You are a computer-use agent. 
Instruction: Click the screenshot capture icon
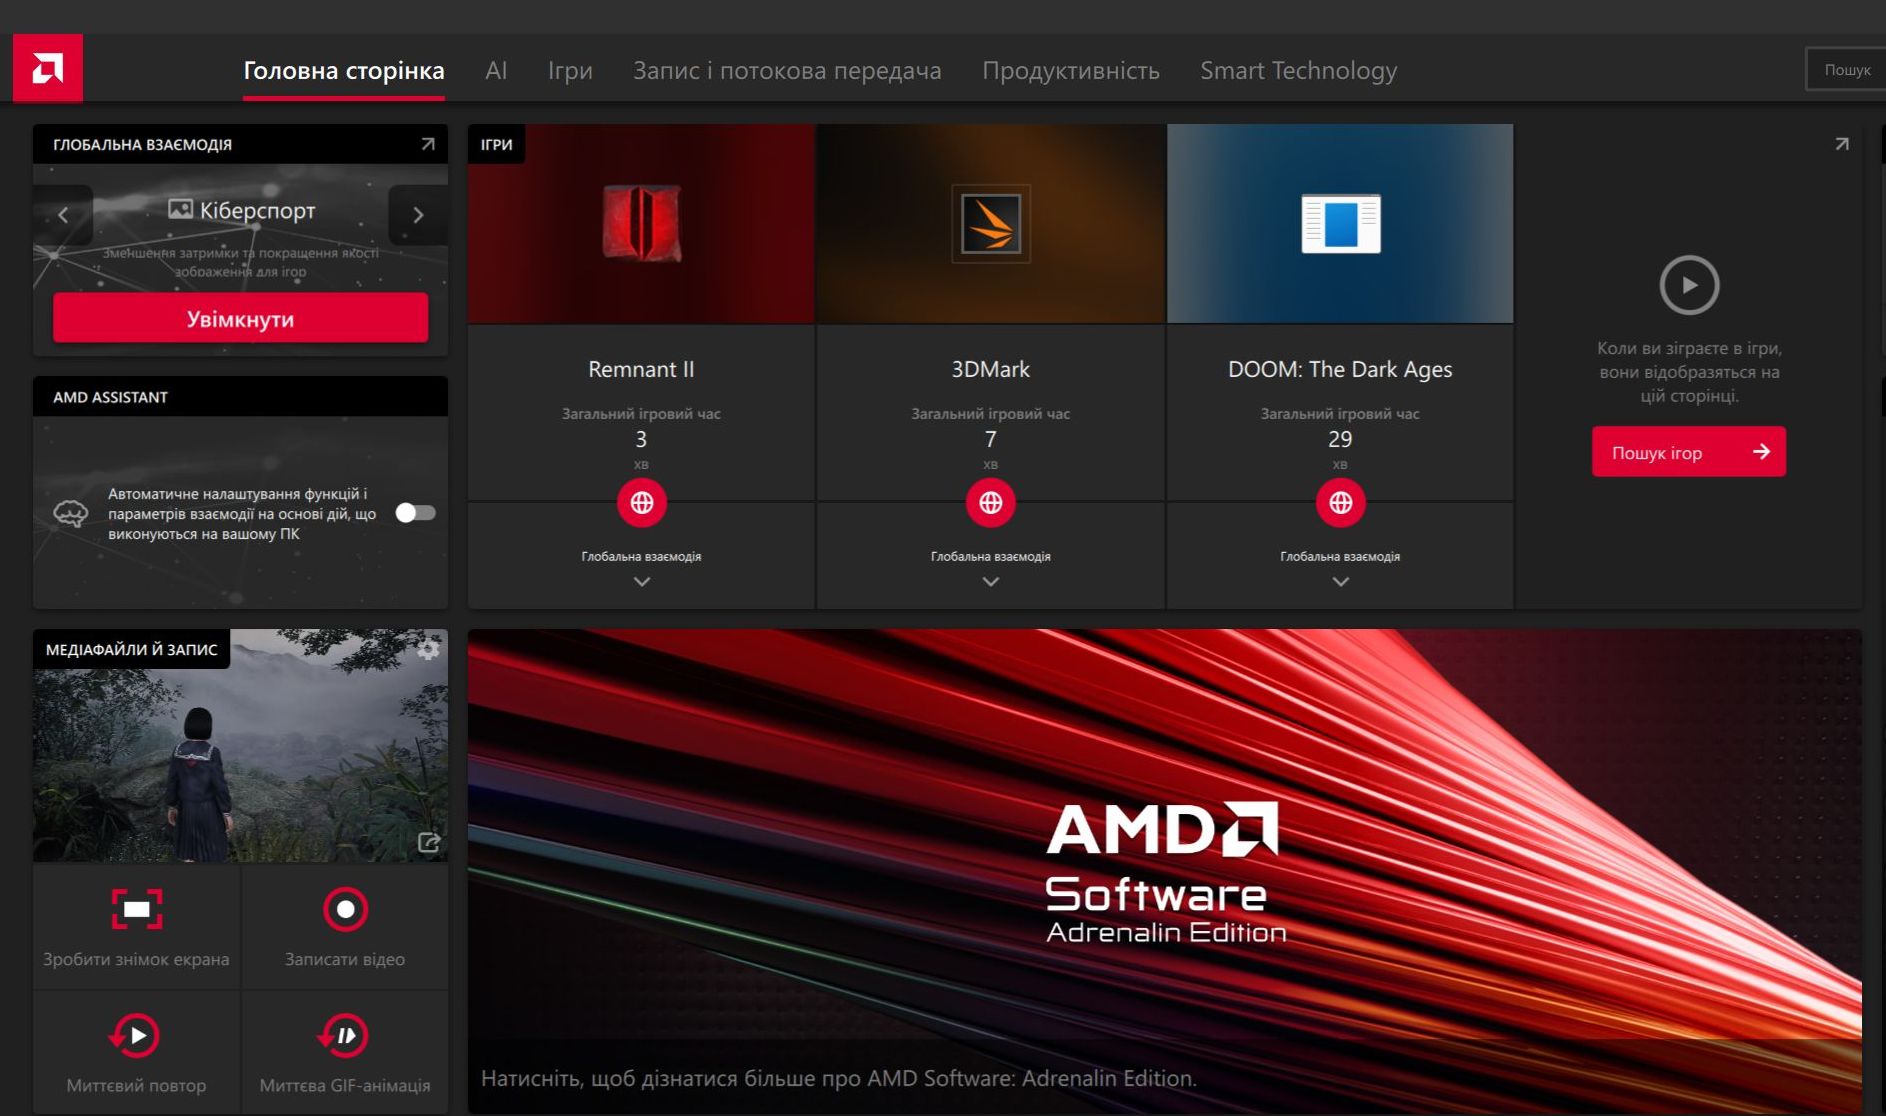tap(137, 909)
